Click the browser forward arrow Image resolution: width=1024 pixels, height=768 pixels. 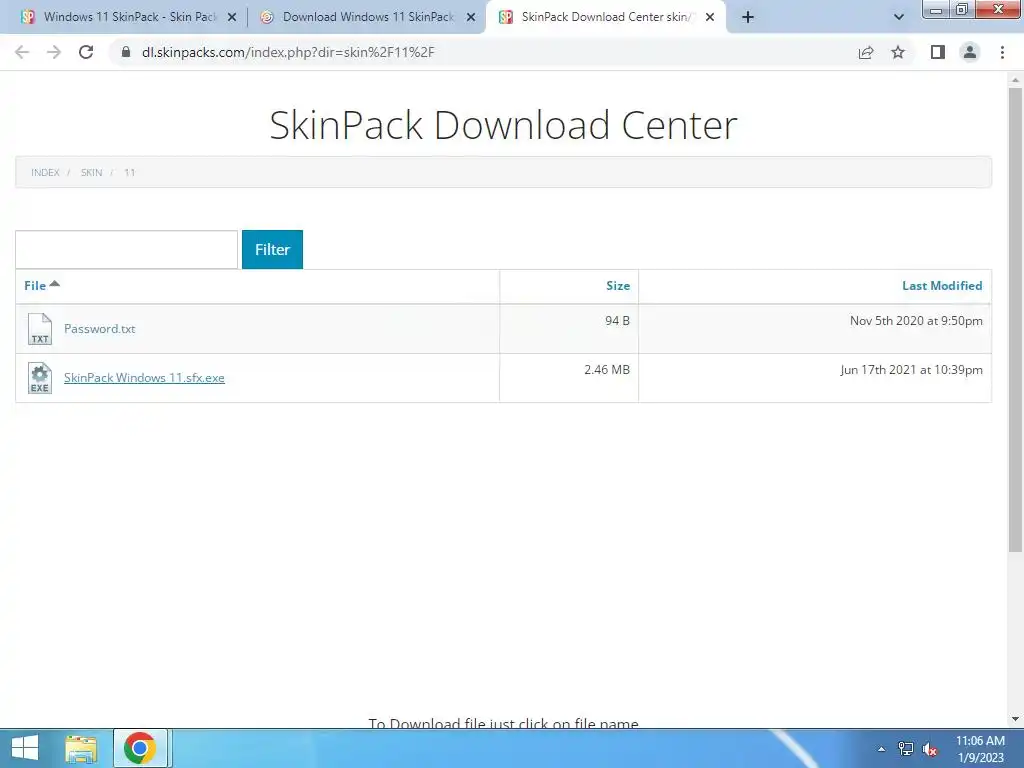54,52
